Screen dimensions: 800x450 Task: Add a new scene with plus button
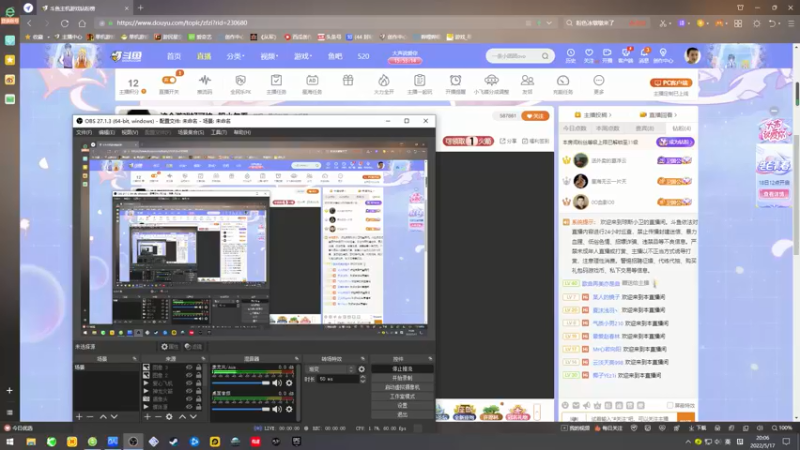point(79,417)
